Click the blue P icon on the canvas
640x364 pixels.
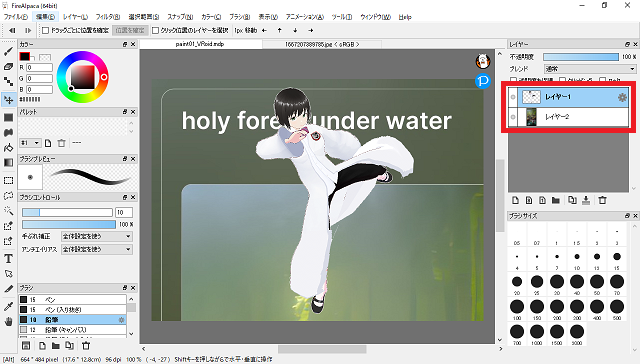[x=483, y=81]
